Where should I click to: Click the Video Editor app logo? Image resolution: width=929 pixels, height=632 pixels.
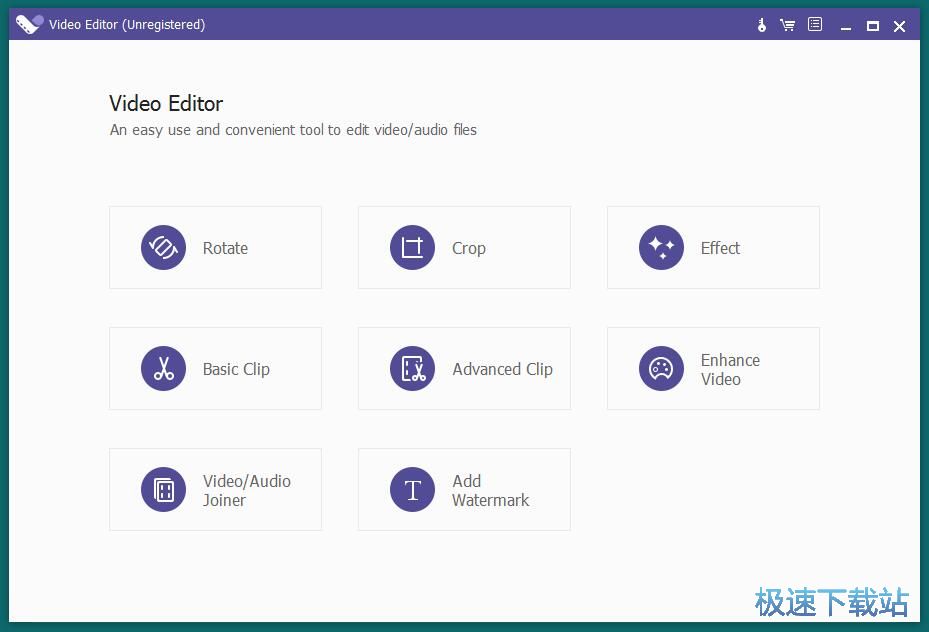[x=29, y=24]
